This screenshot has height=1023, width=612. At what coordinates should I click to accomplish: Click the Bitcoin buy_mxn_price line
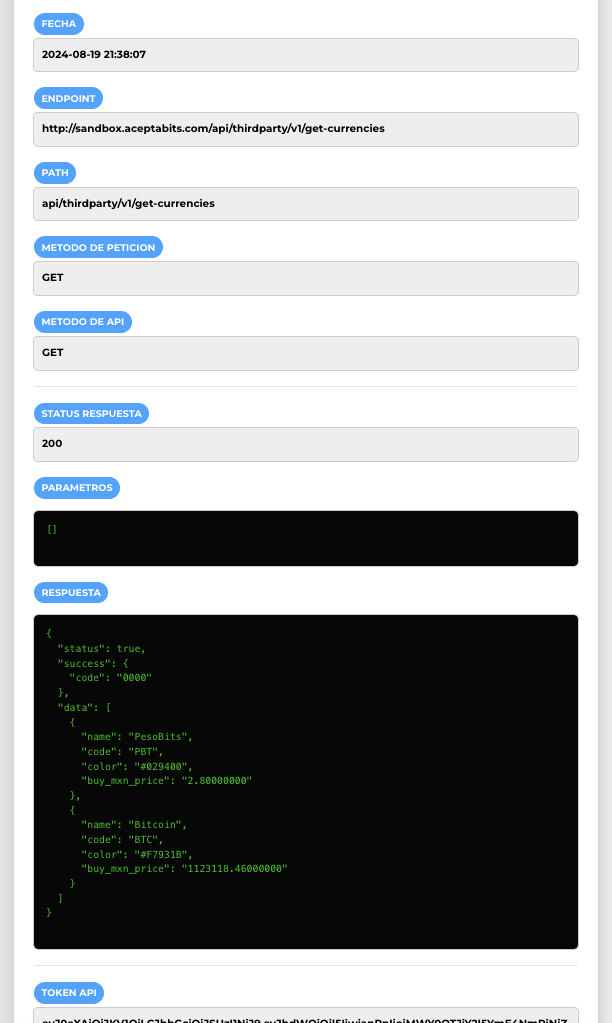184,869
